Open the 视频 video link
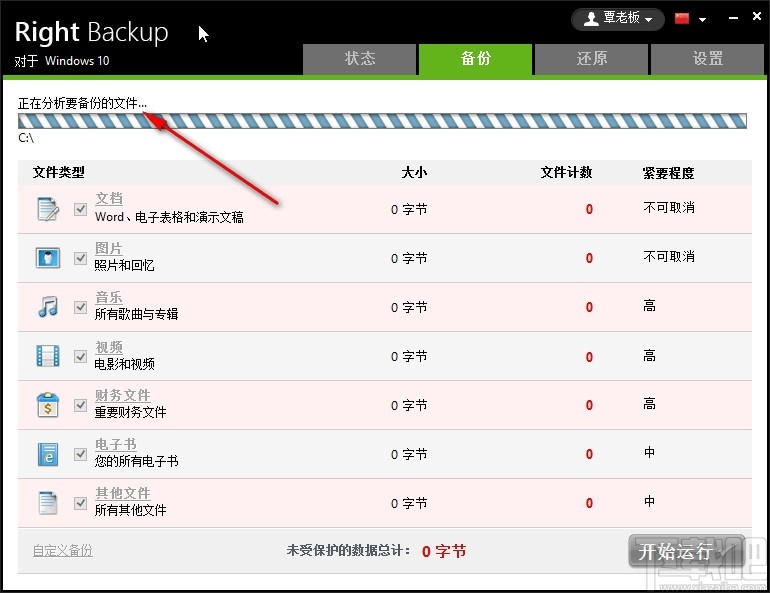This screenshot has width=770, height=593. 109,347
